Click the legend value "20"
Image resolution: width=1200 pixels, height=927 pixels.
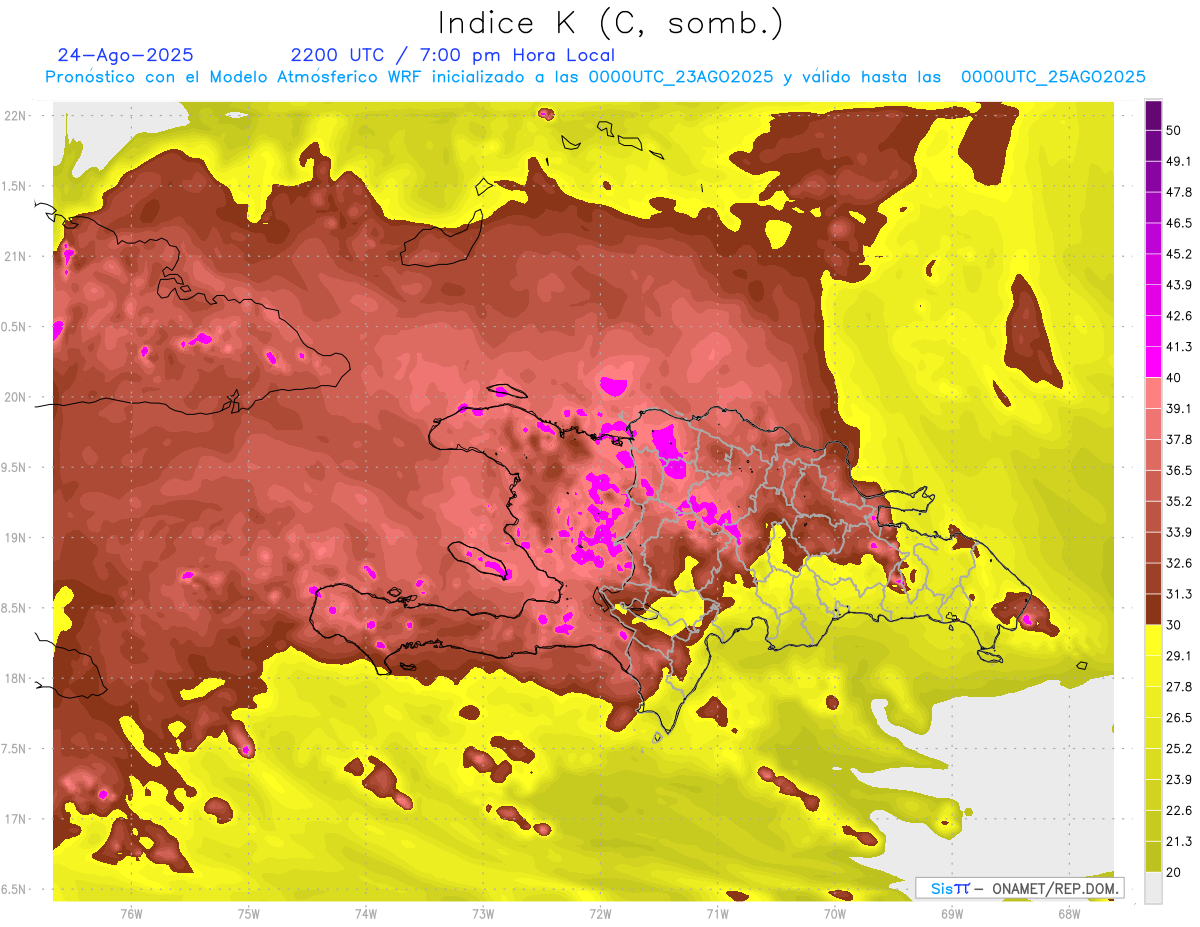pos(1174,873)
